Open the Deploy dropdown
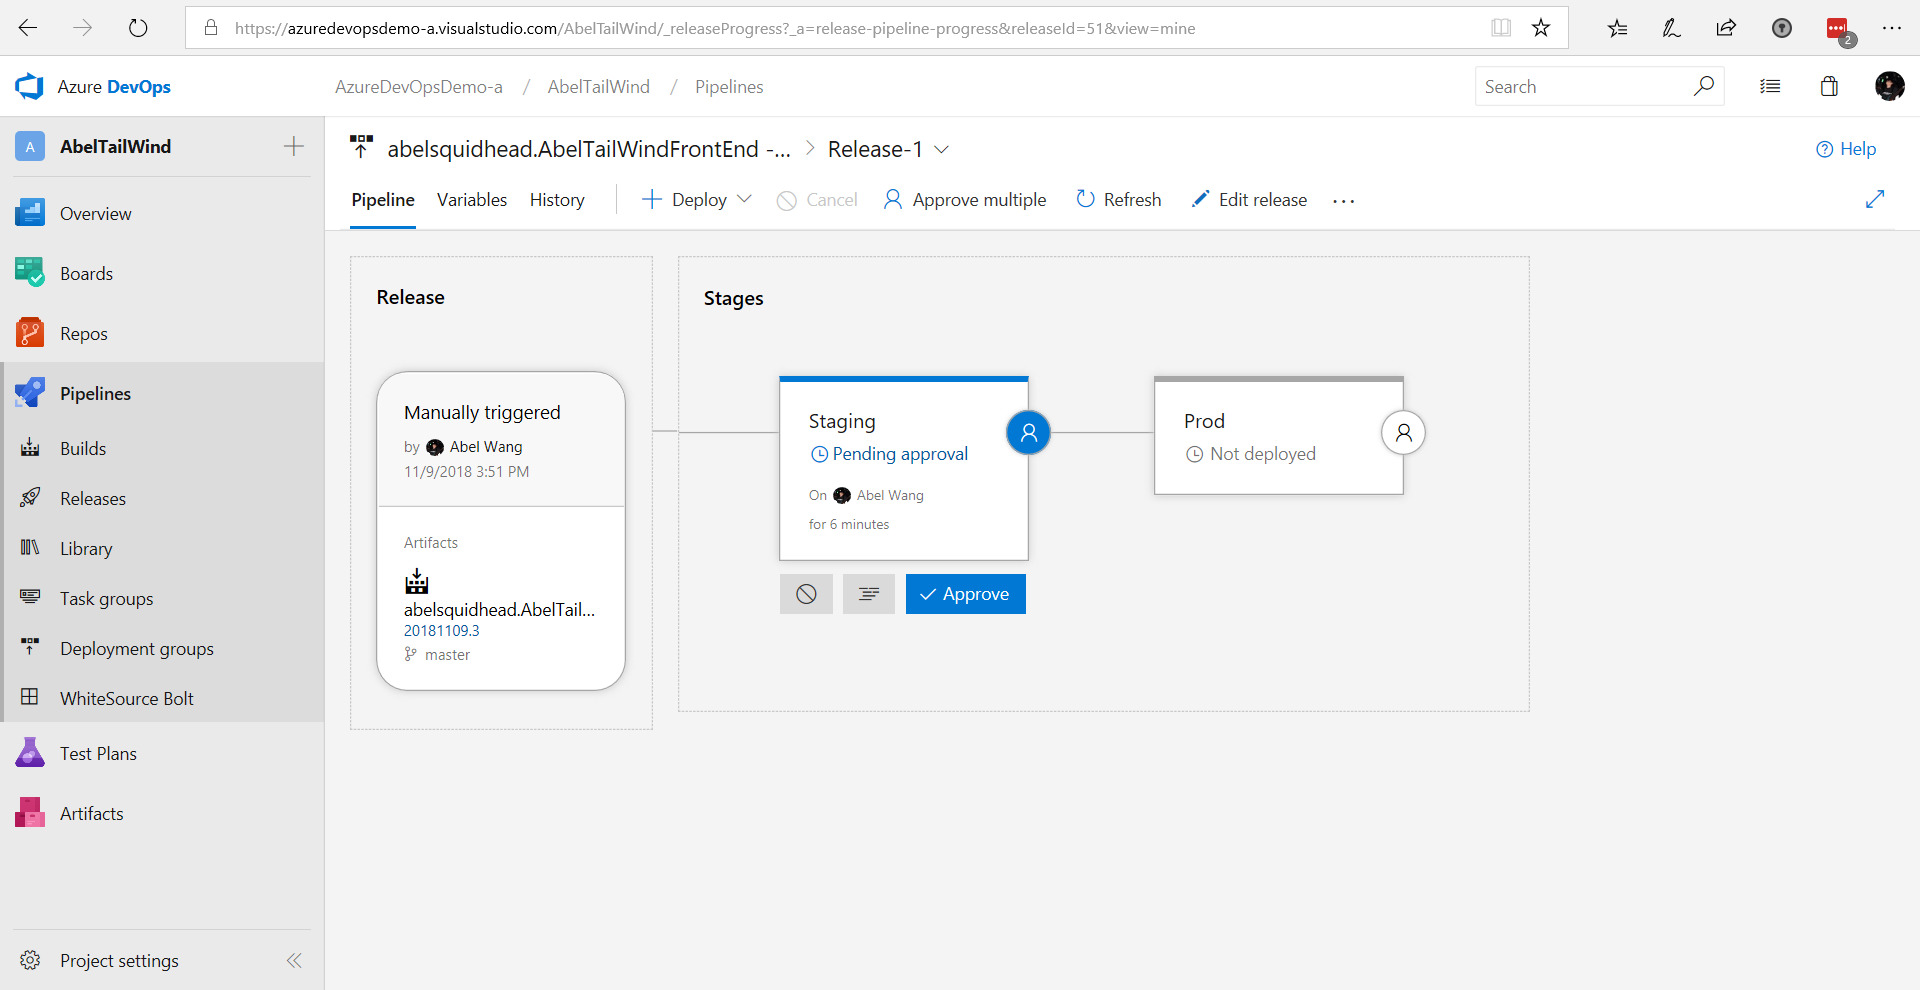The height and width of the screenshot is (990, 1920). pyautogui.click(x=696, y=200)
